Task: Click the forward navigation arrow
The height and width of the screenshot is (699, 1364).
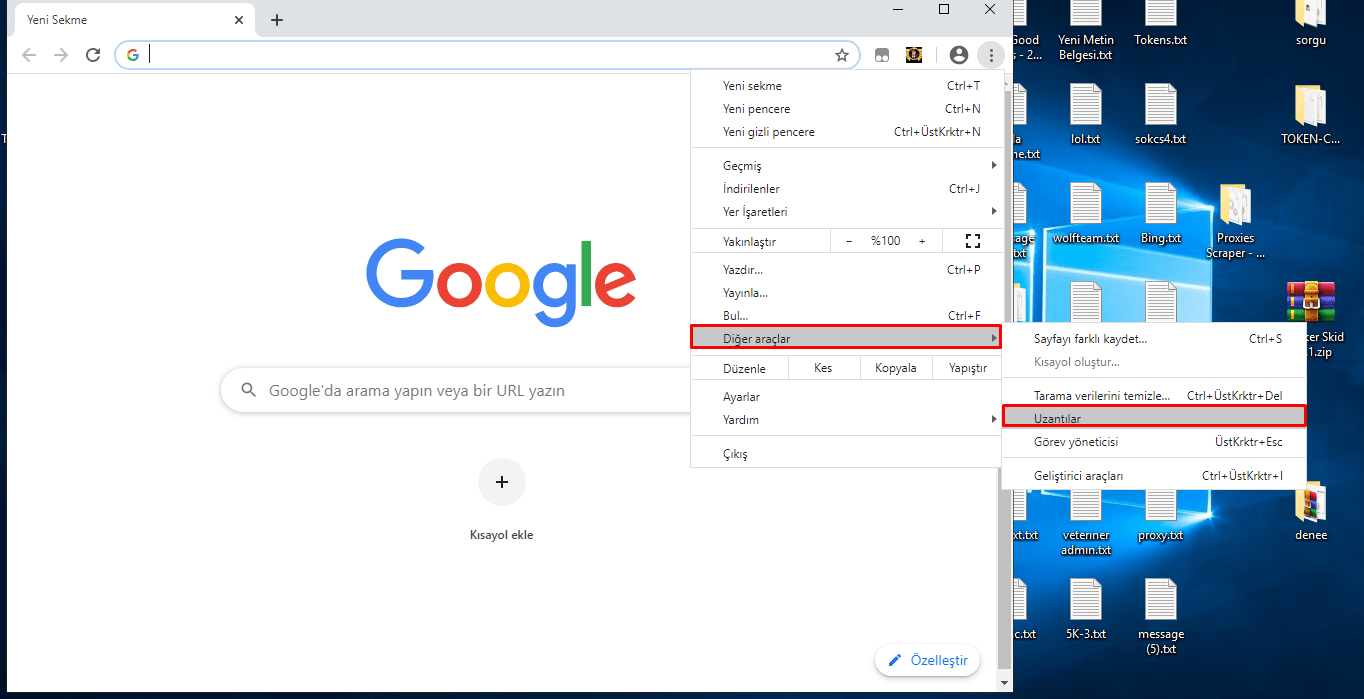Action: pos(61,55)
